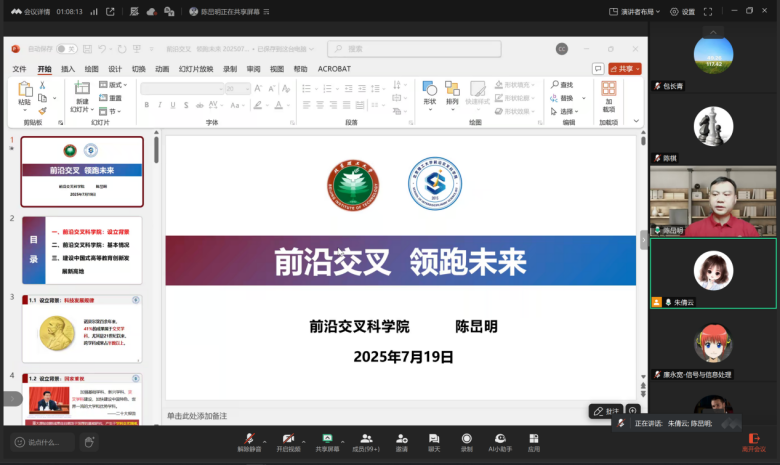This screenshot has width=780, height=465.
Task: Click the CC account avatar button
Action: (562, 49)
